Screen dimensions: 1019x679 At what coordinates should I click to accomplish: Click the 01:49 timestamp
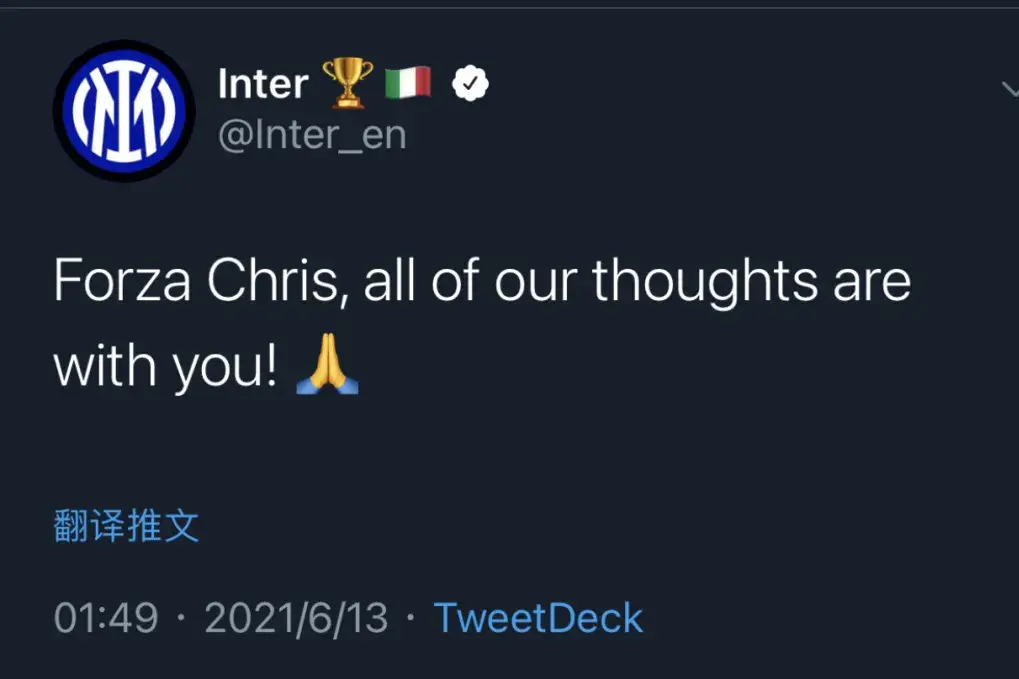click(x=106, y=618)
